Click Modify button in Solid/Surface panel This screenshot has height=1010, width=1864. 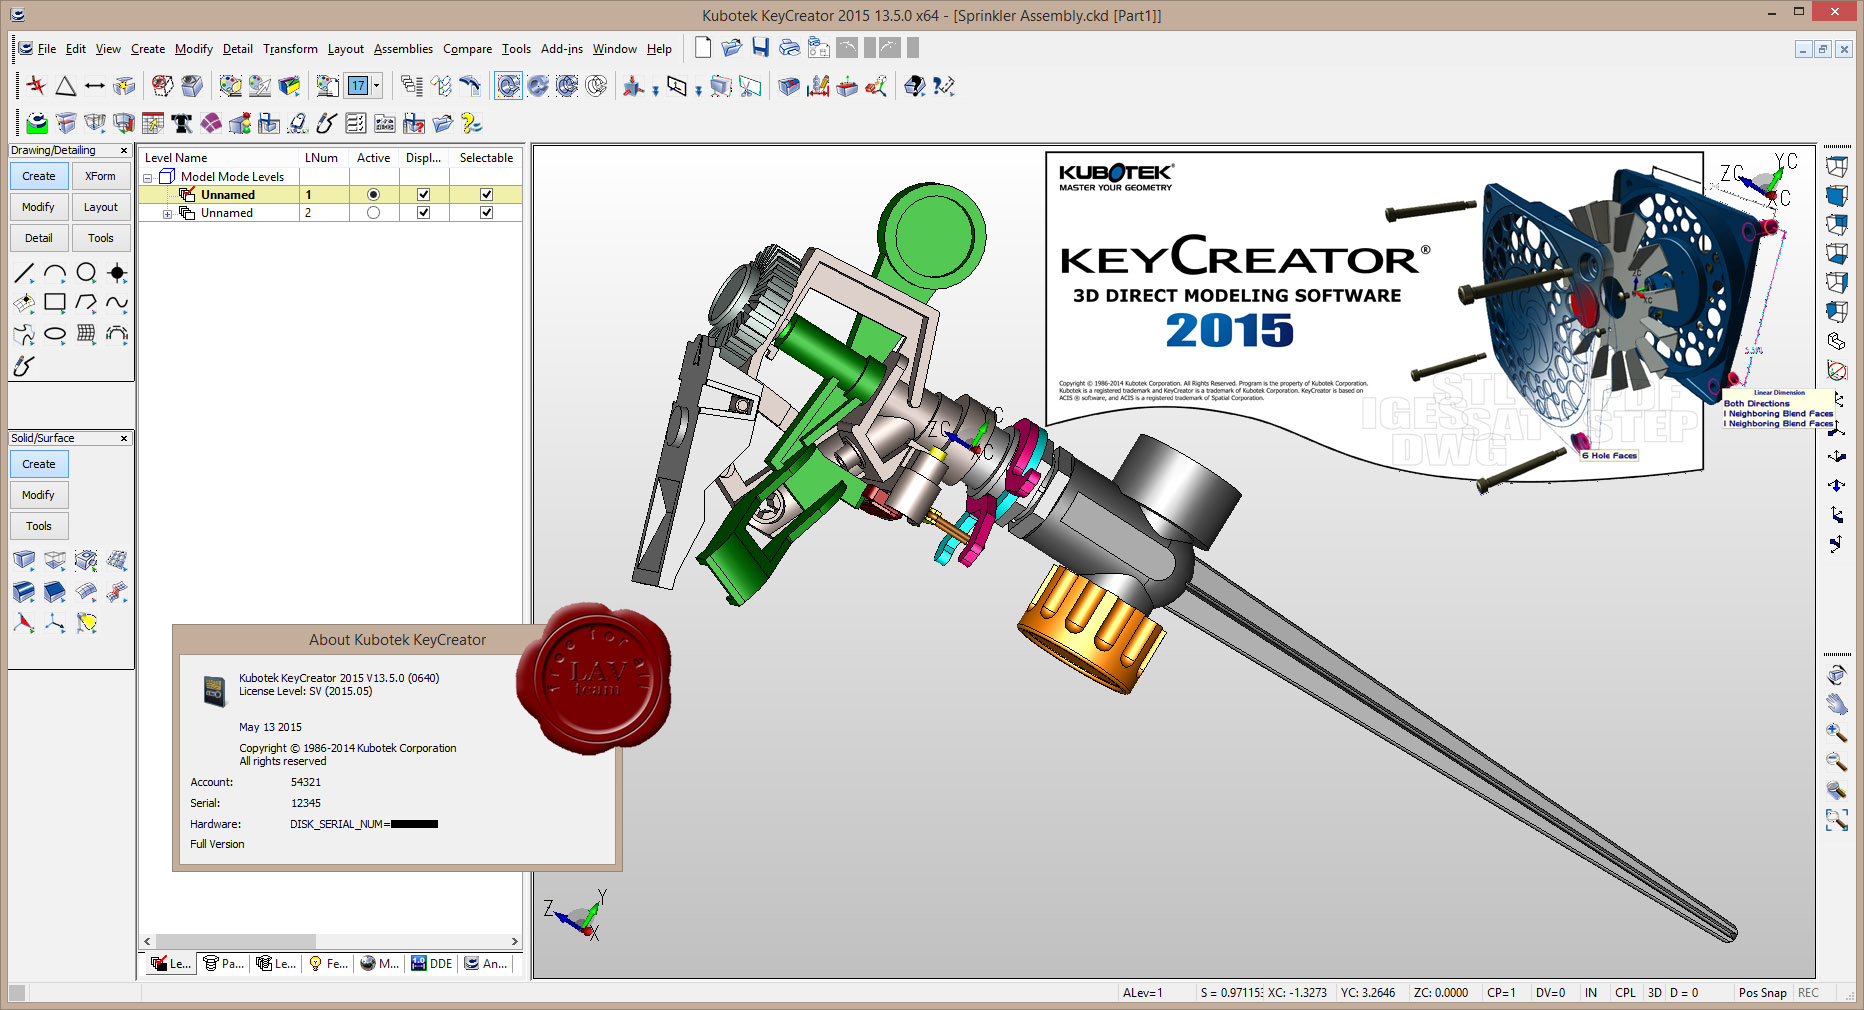point(39,495)
